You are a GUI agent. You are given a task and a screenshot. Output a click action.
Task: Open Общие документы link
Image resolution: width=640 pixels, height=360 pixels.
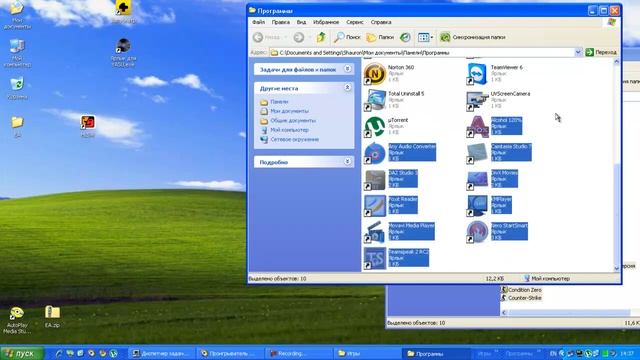coord(293,120)
